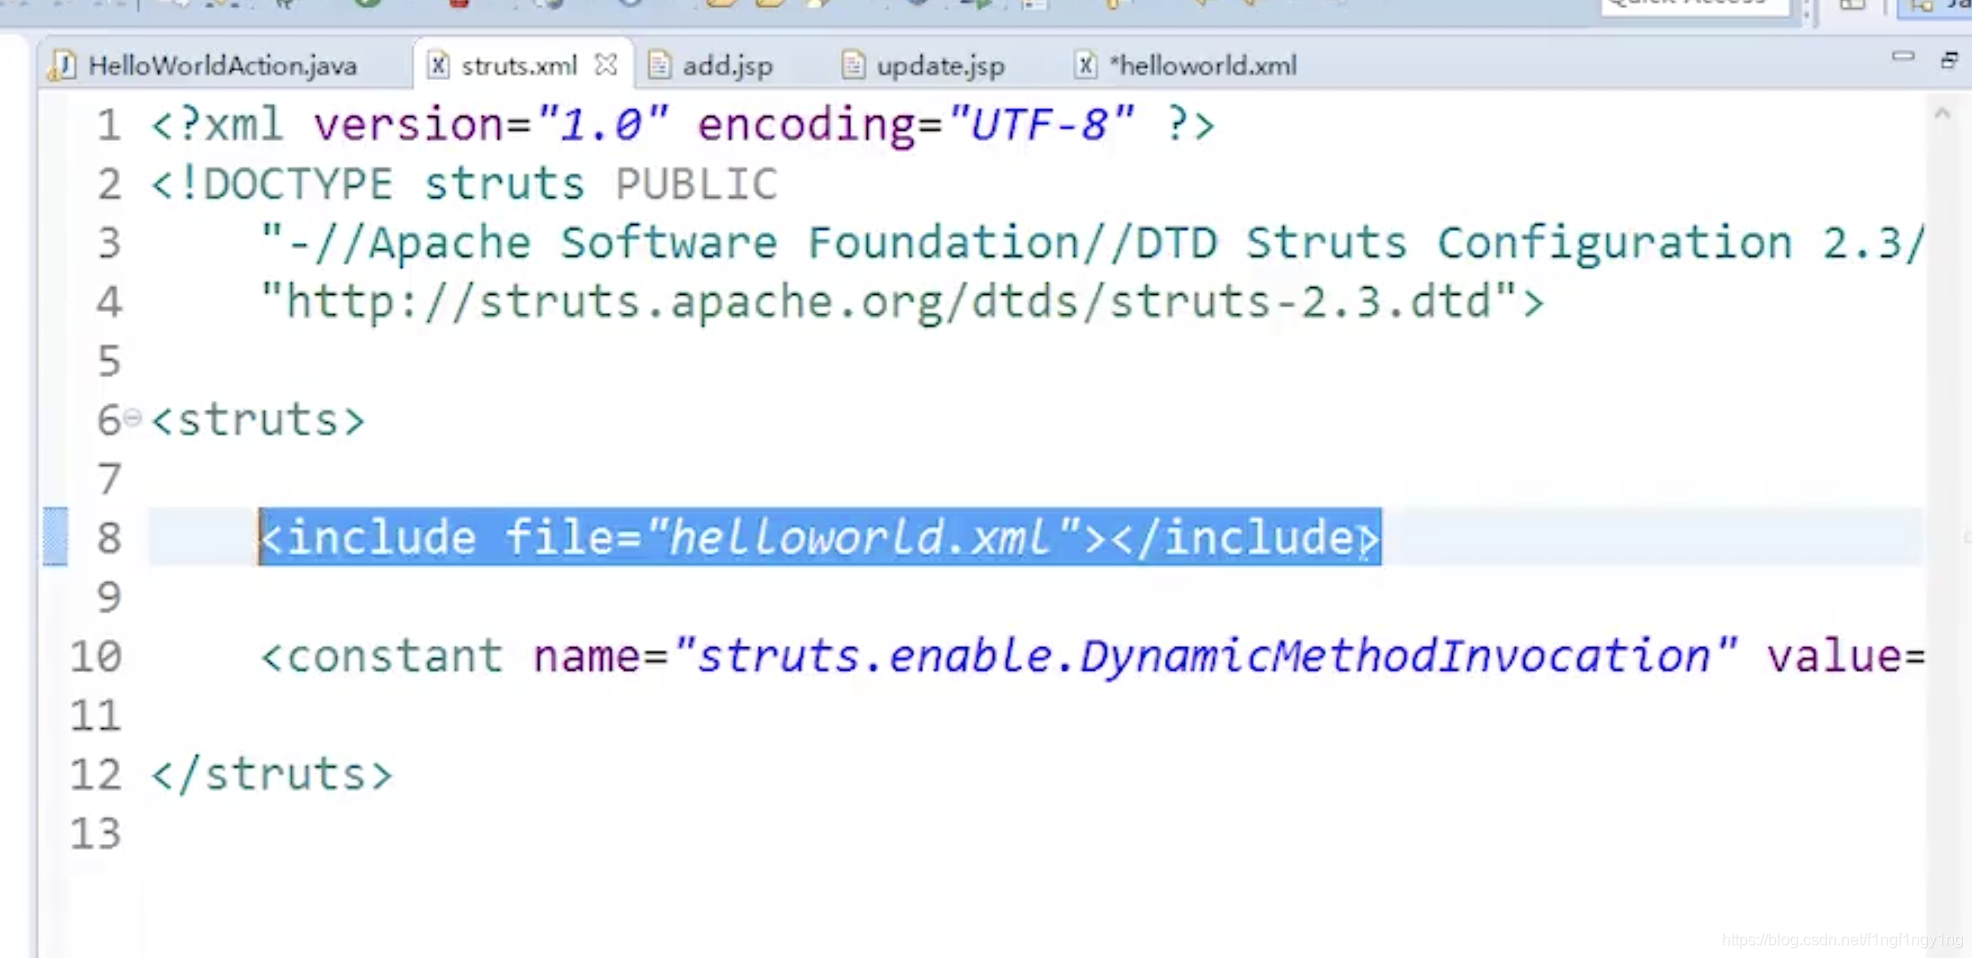
Task: Click the Apache Software Foundation DTD string
Action: (1092, 243)
